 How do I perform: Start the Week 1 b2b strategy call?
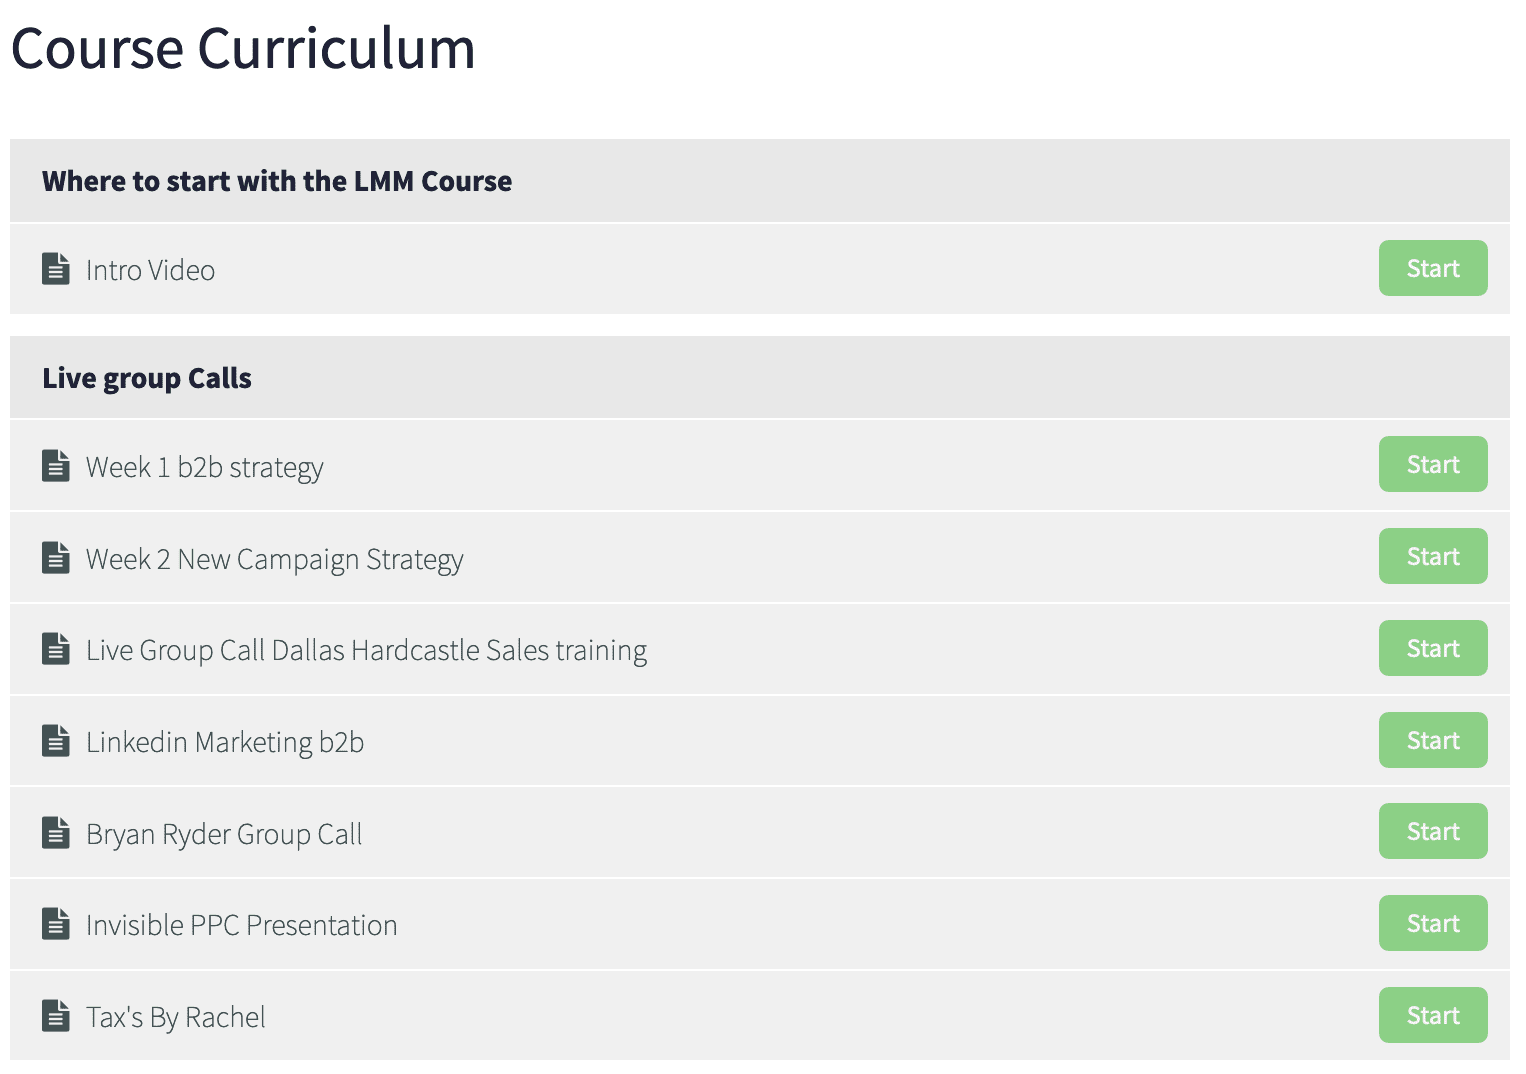coord(1433,464)
